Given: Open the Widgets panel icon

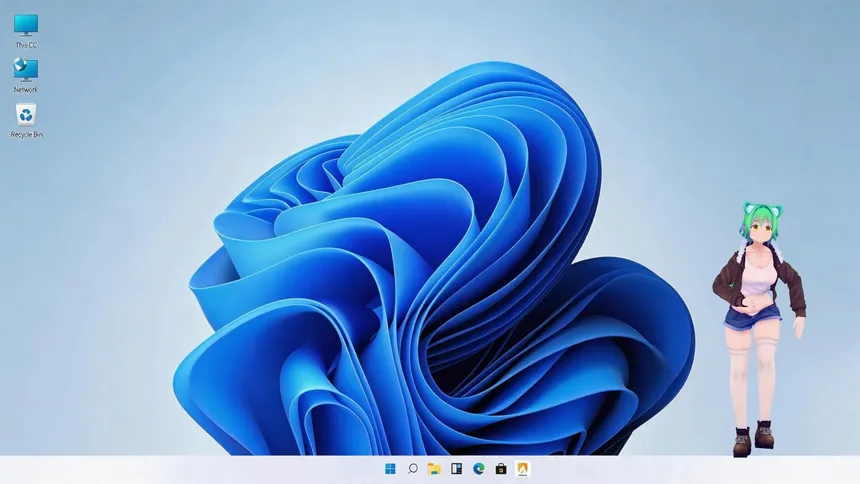Looking at the screenshot, I should pos(456,468).
